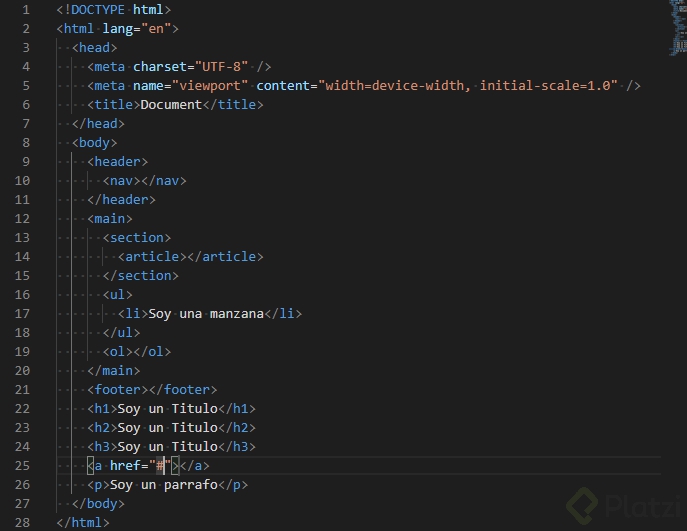687x531 pixels.
Task: Click the lang="en" attribute value
Action: tap(156, 29)
